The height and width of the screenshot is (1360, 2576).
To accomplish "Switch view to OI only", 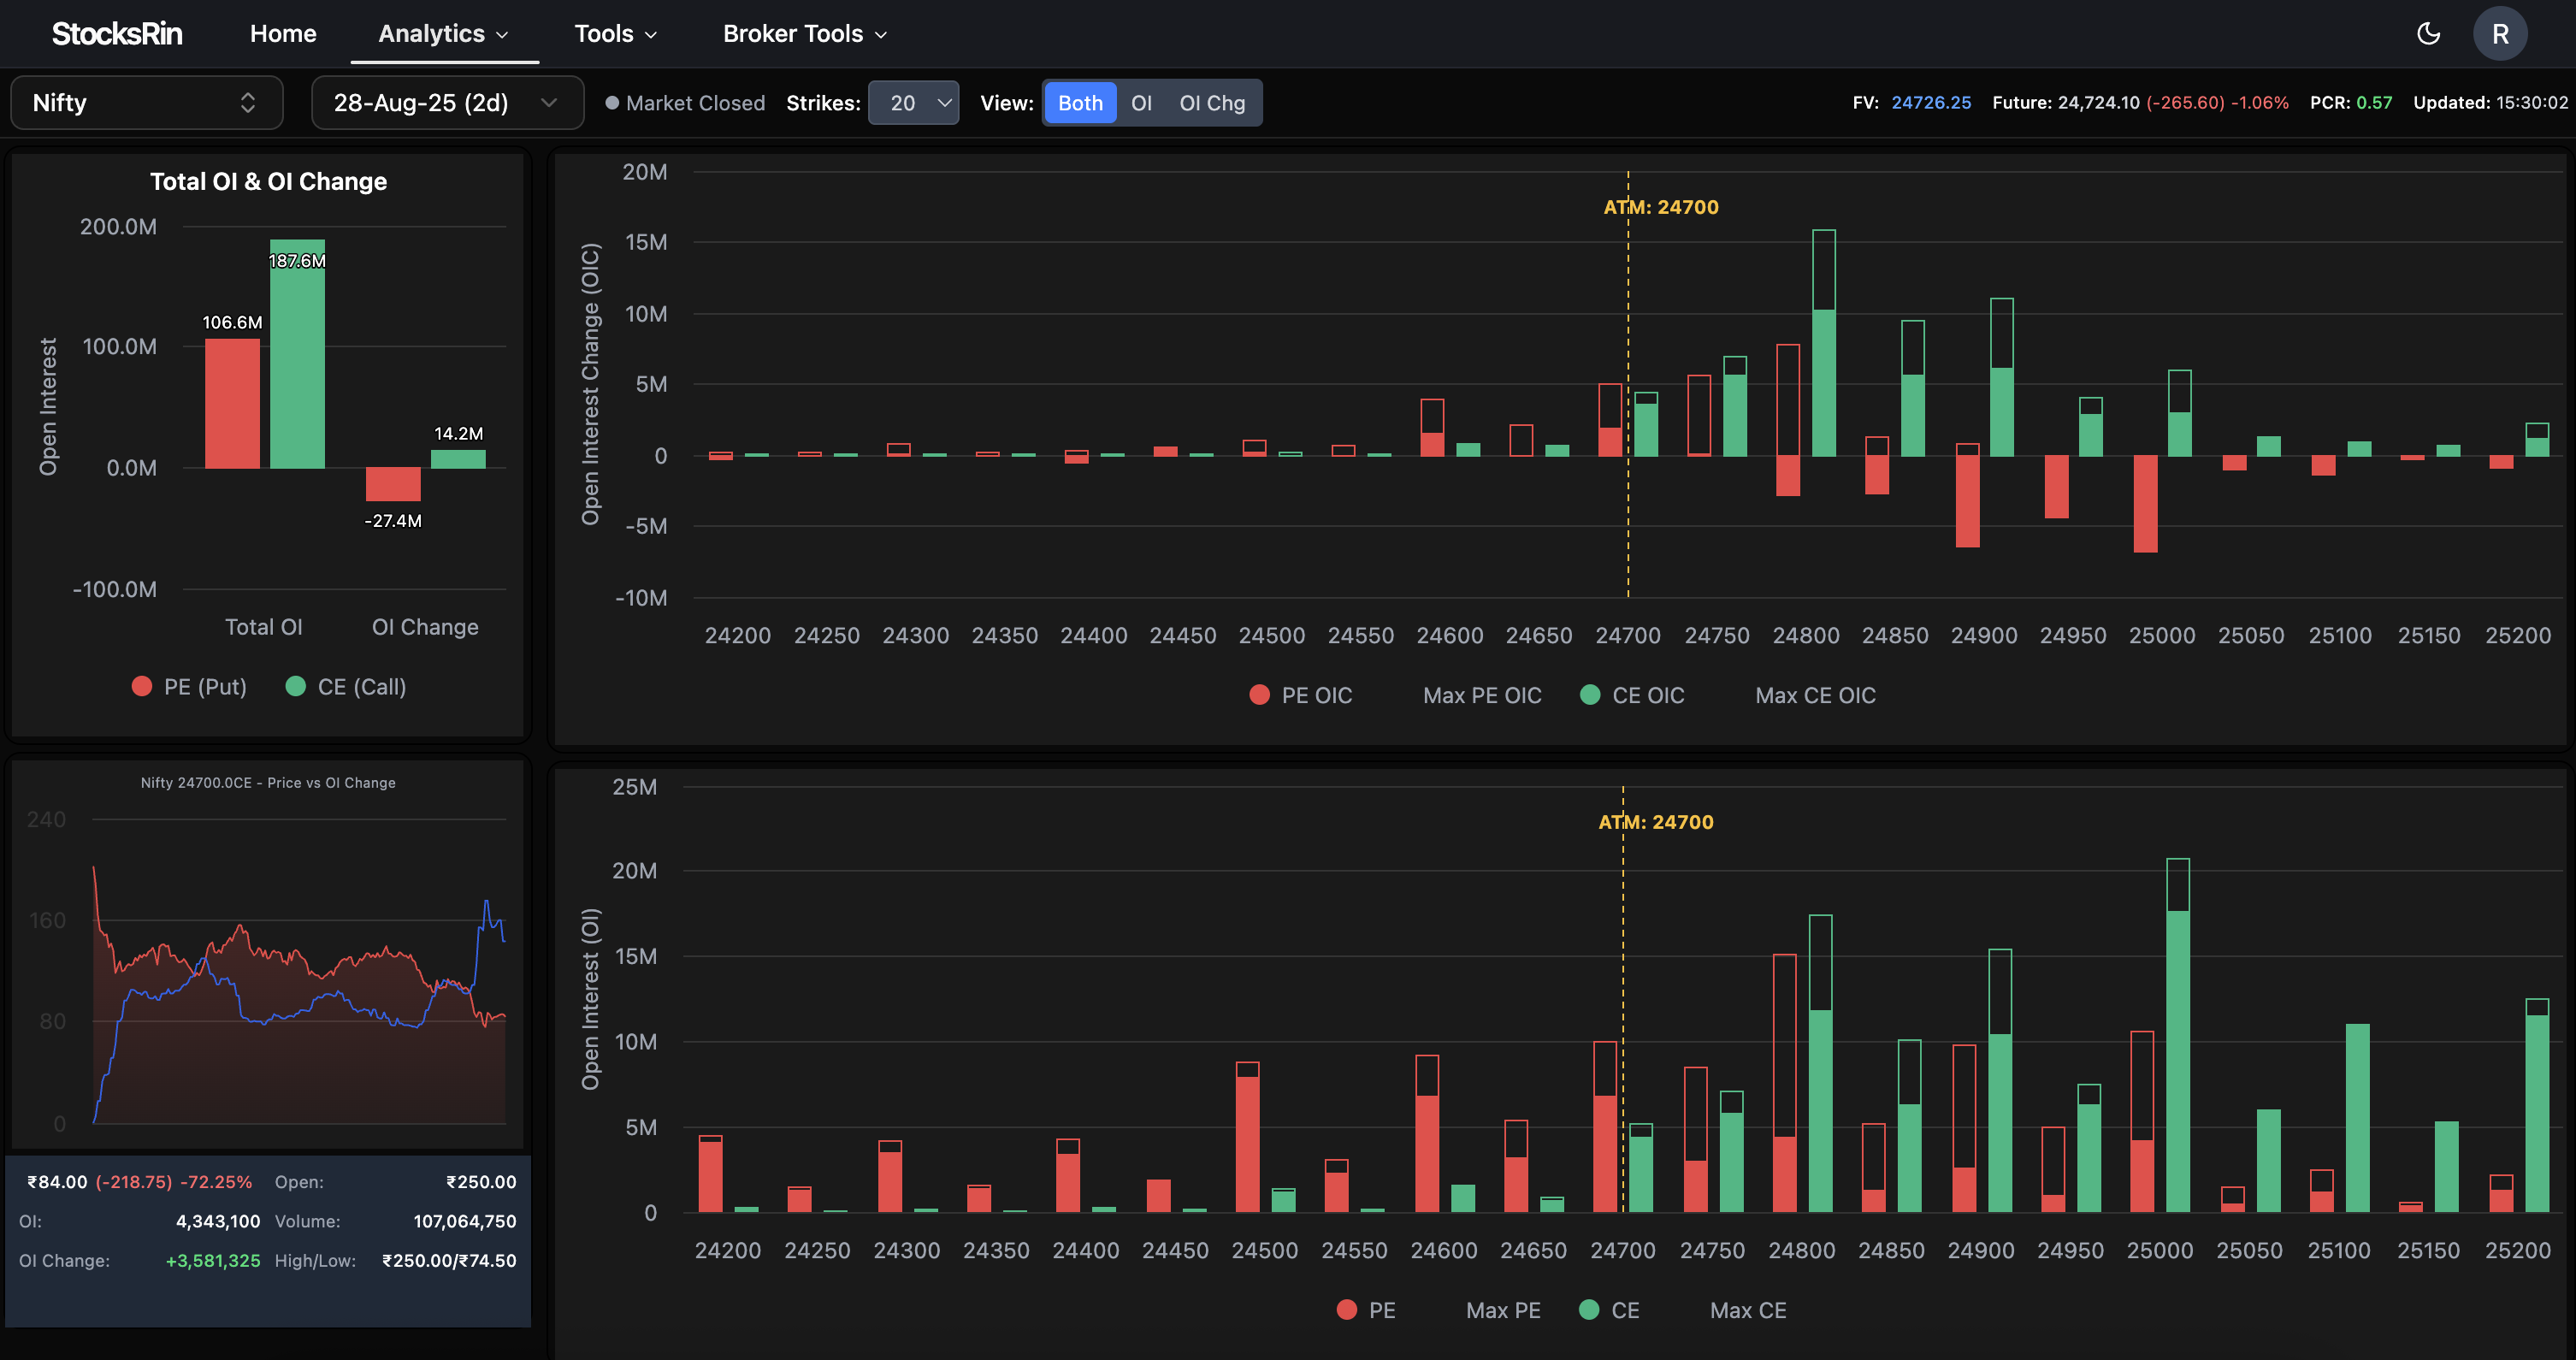I will (x=1141, y=103).
